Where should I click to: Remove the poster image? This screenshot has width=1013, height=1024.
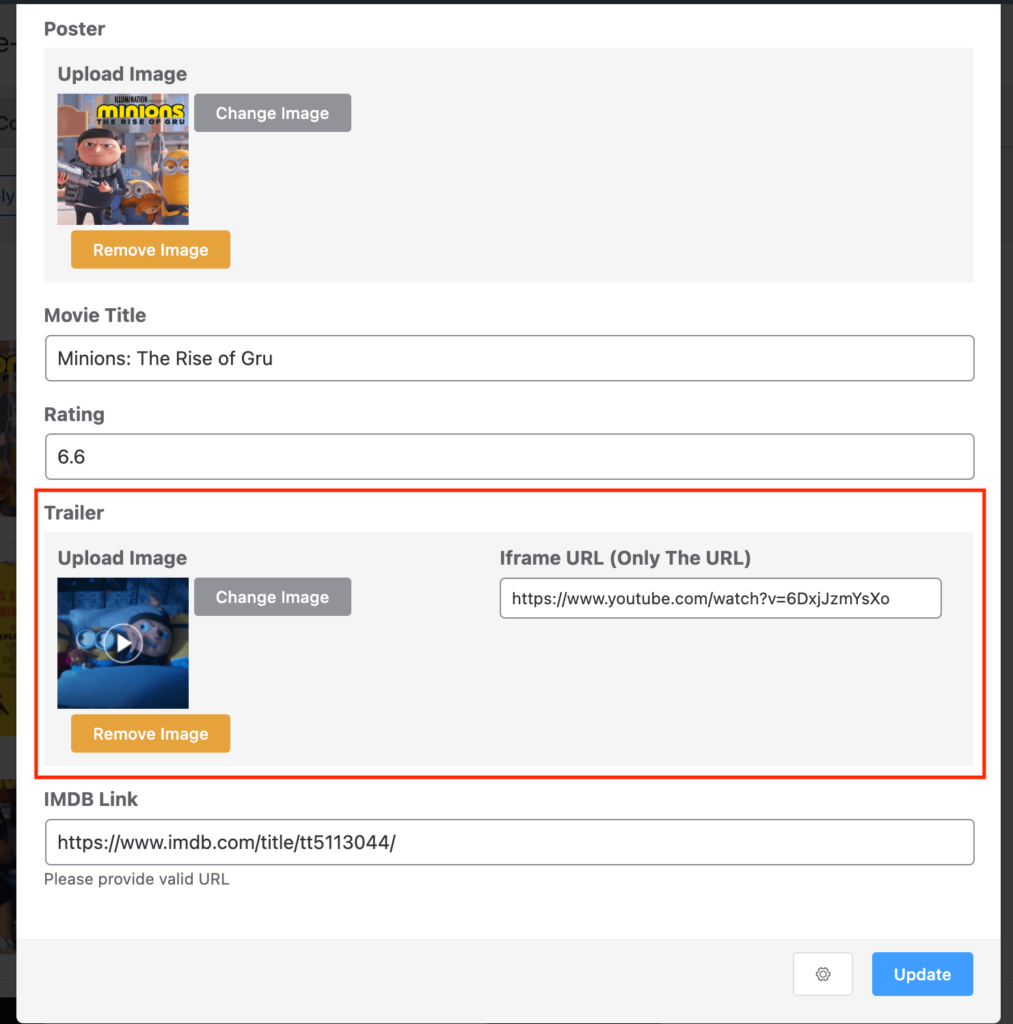click(x=150, y=249)
